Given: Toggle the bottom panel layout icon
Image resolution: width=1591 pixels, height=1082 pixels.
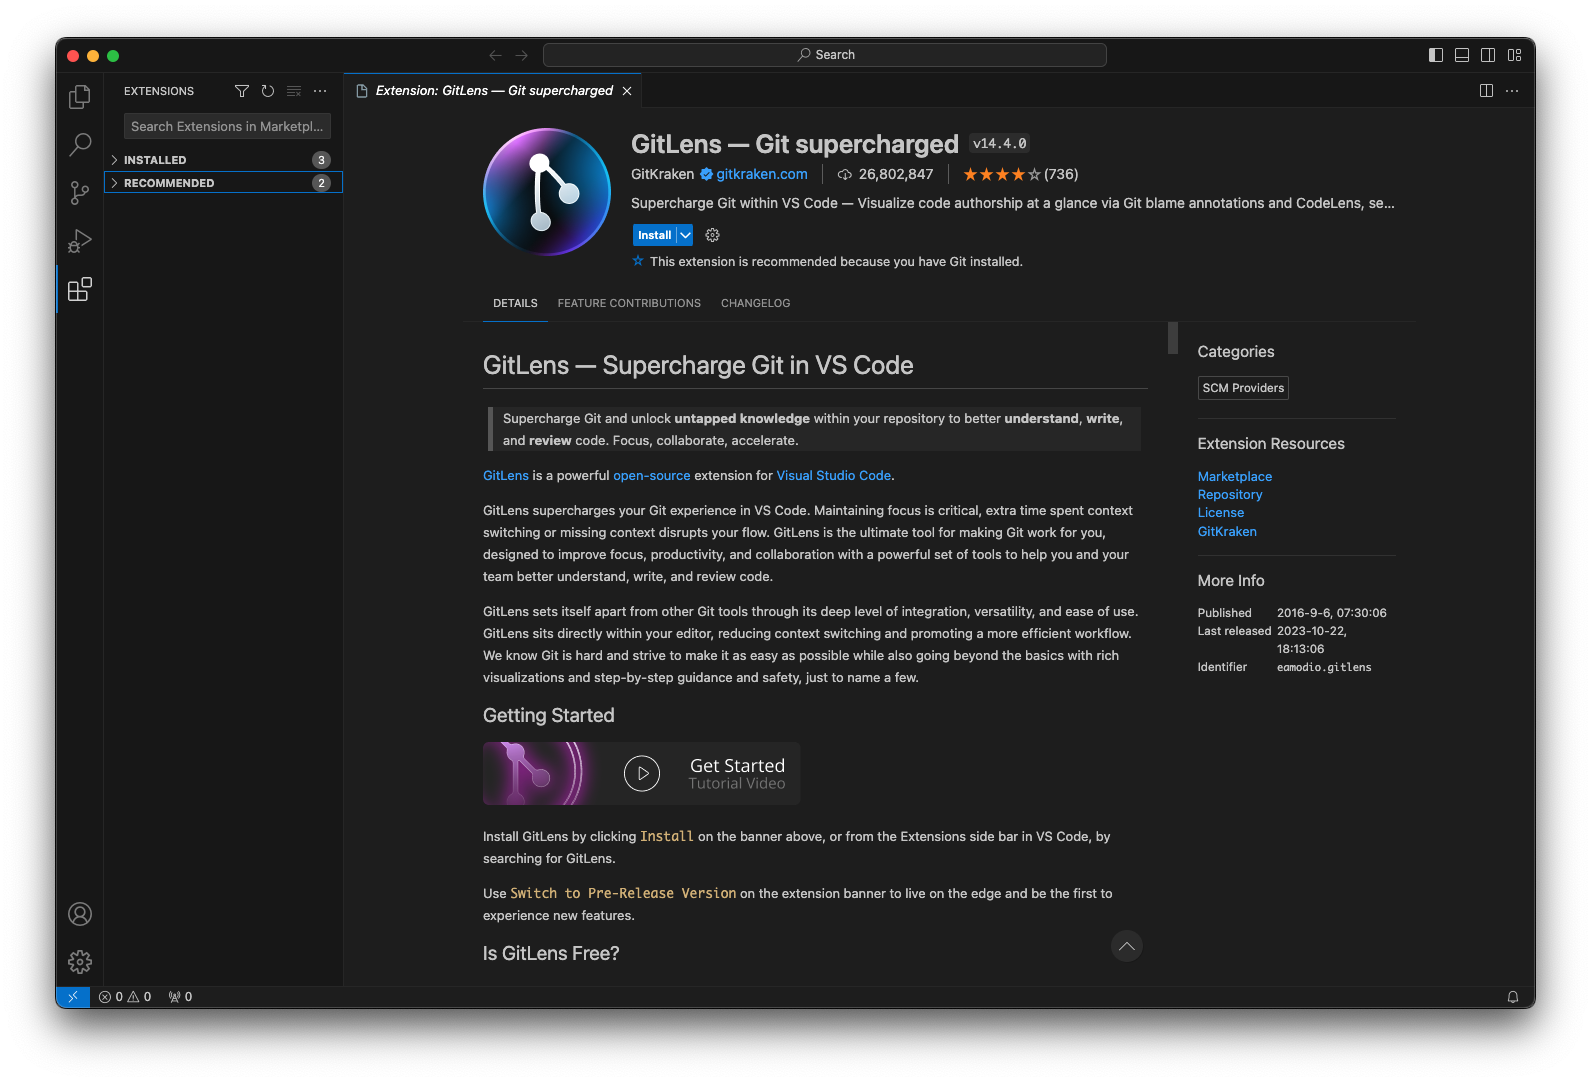Looking at the screenshot, I should [1462, 55].
